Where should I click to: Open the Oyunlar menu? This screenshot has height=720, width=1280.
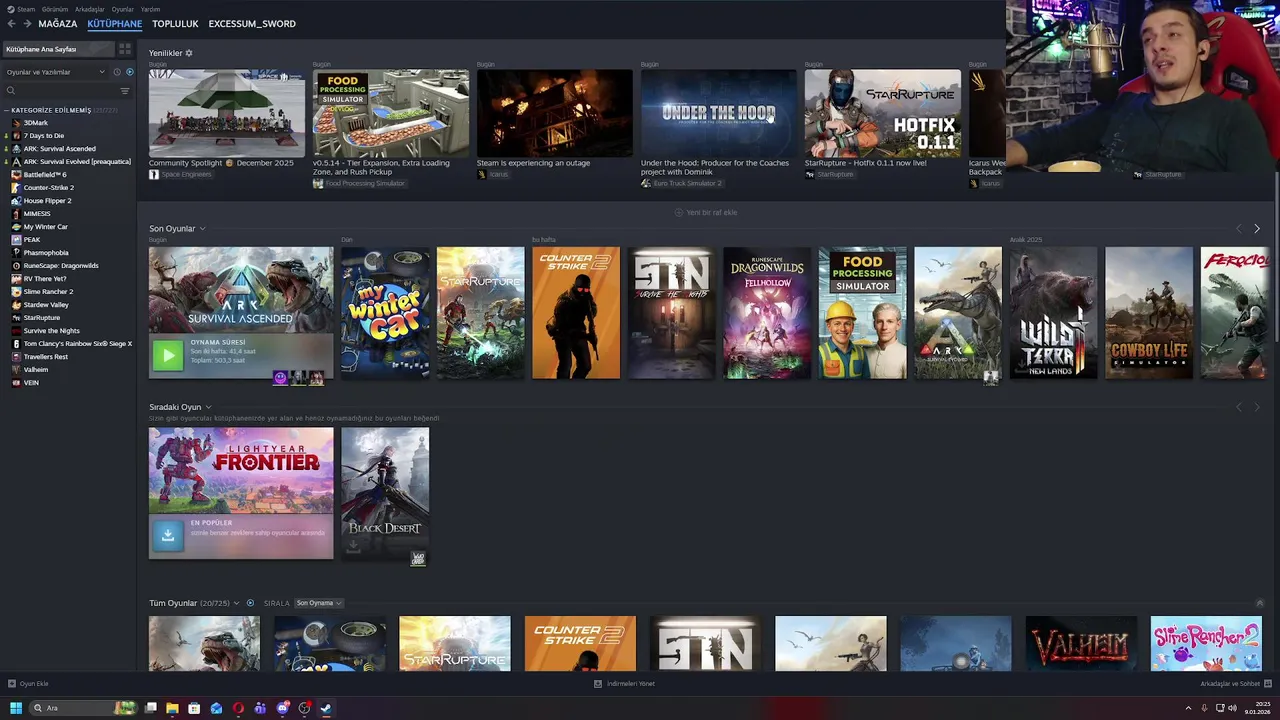[122, 9]
